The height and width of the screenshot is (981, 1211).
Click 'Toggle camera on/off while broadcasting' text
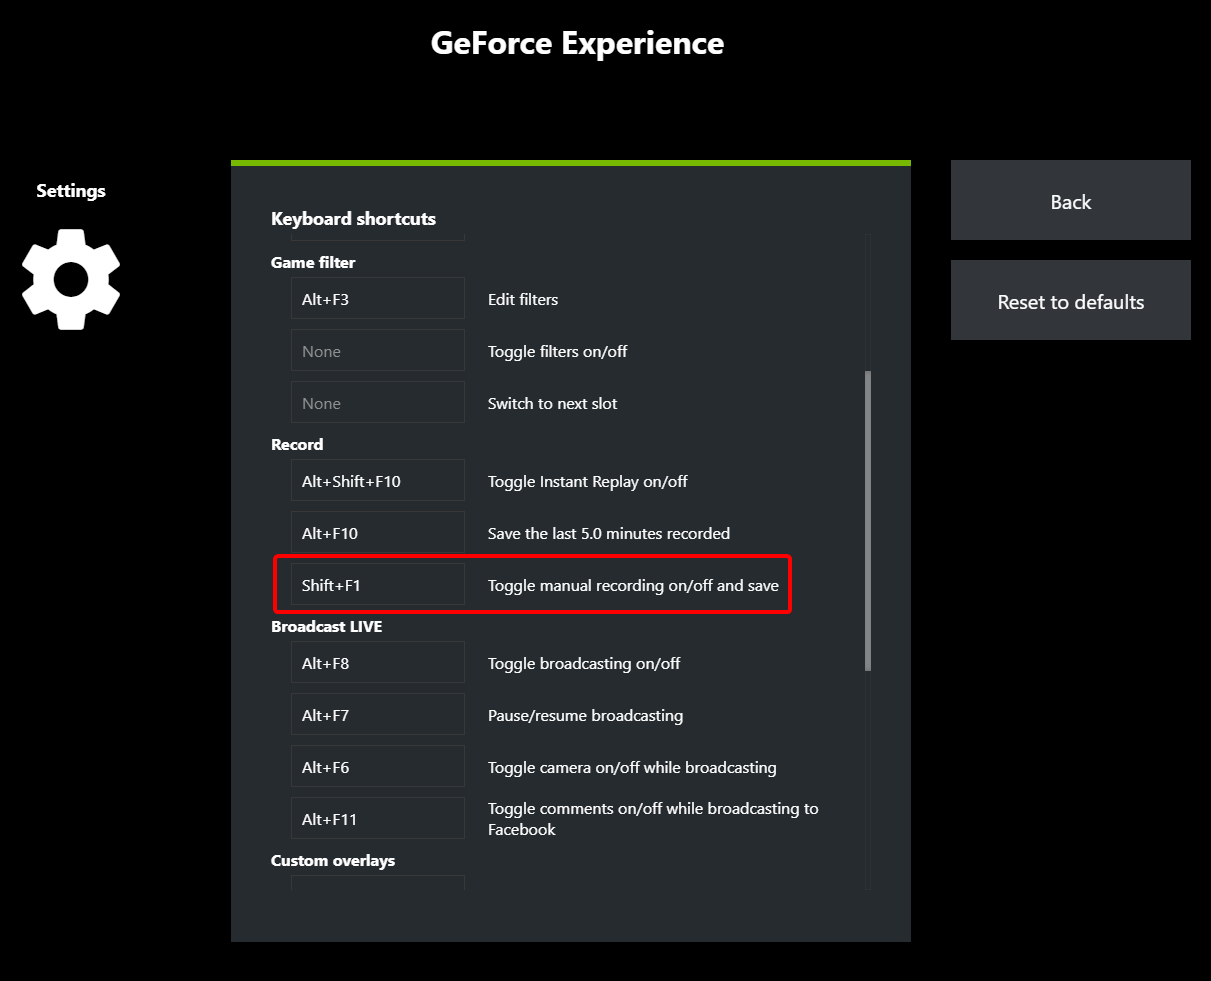[x=632, y=767]
